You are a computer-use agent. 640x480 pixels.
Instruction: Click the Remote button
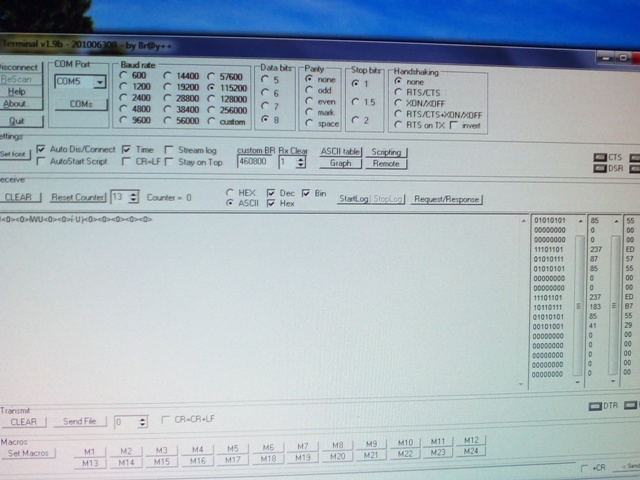(386, 164)
